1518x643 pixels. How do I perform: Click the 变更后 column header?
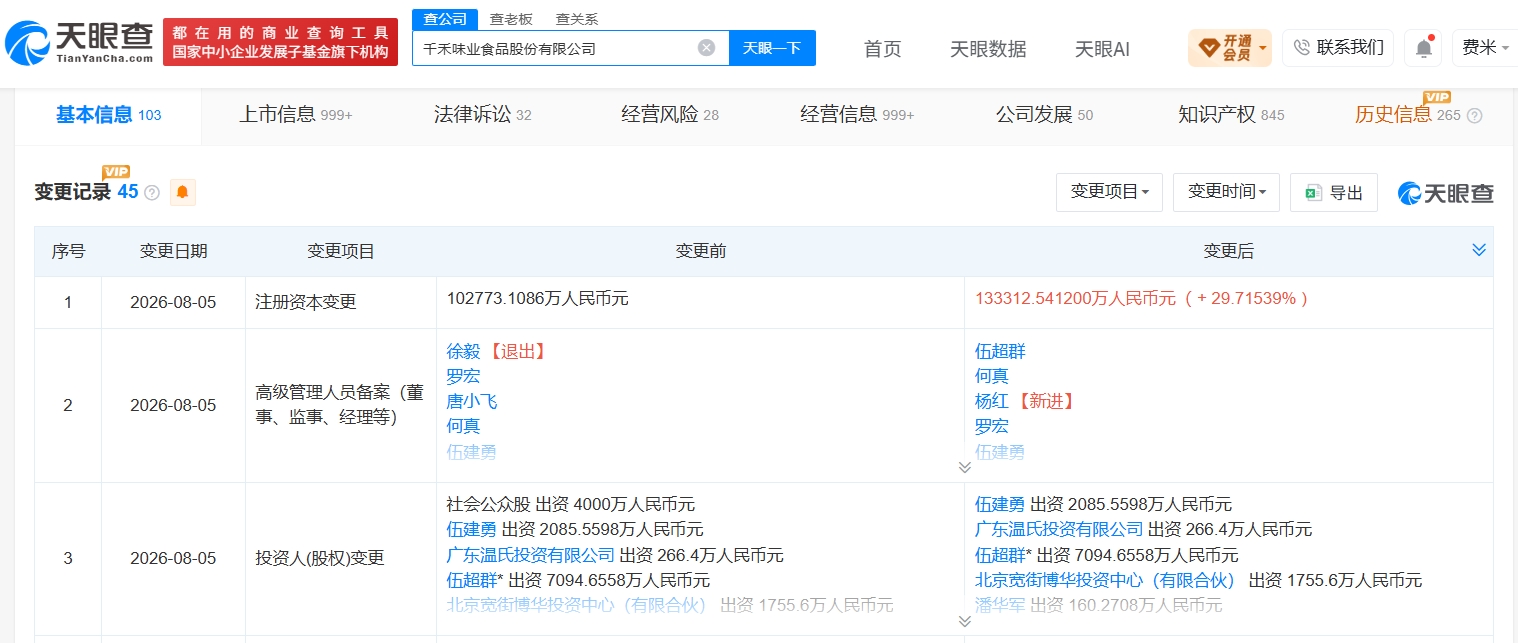pos(1228,251)
